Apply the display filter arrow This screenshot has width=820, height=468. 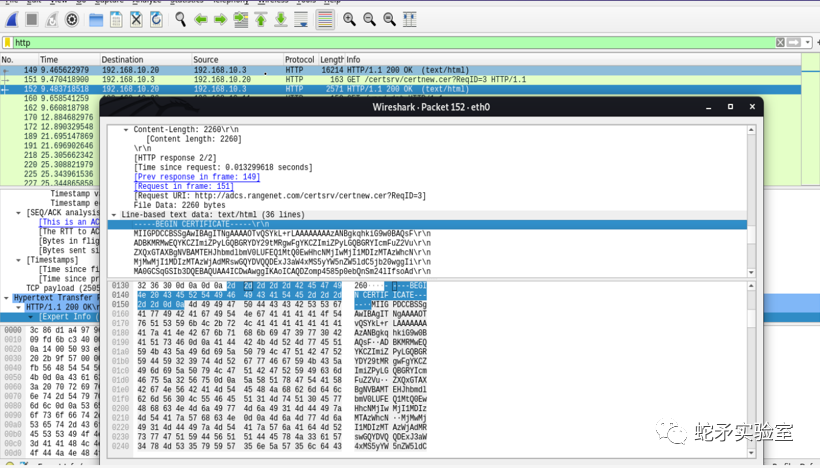click(794, 42)
